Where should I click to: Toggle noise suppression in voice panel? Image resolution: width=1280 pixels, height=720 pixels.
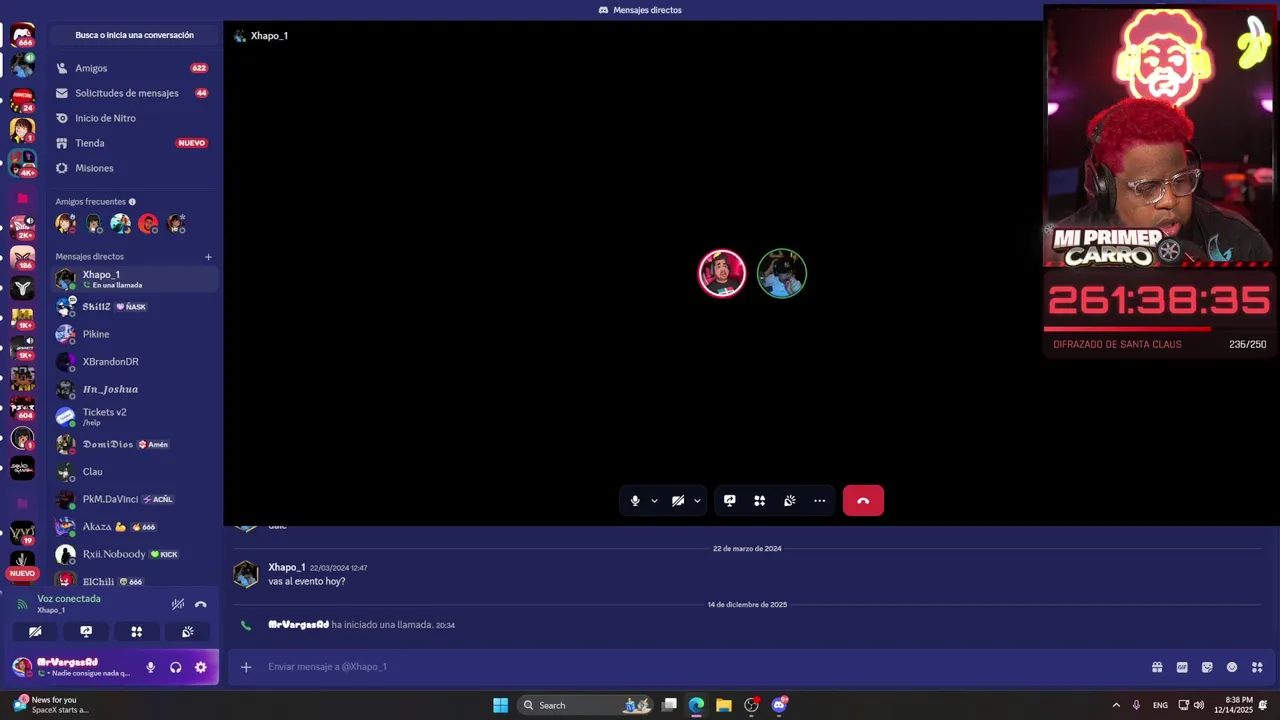pos(178,604)
